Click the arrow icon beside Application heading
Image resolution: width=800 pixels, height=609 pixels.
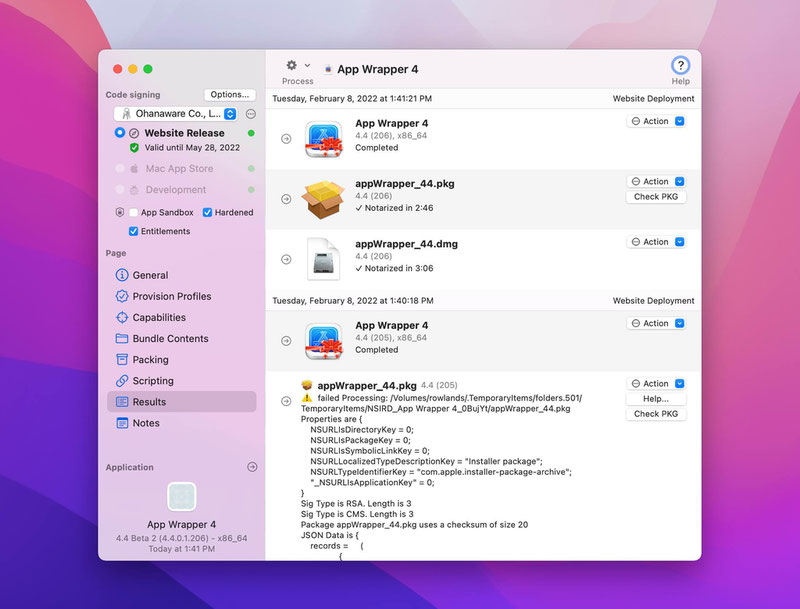(x=252, y=467)
